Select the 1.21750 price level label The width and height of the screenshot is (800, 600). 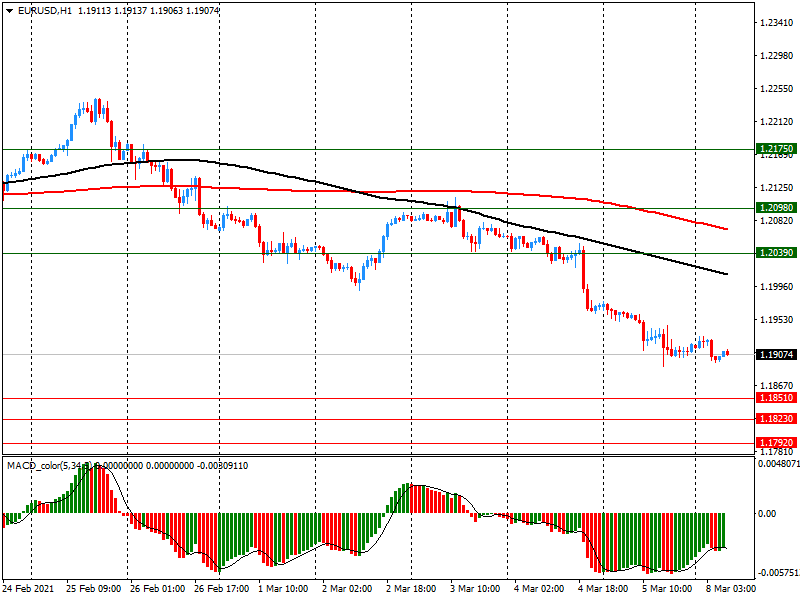click(776, 149)
